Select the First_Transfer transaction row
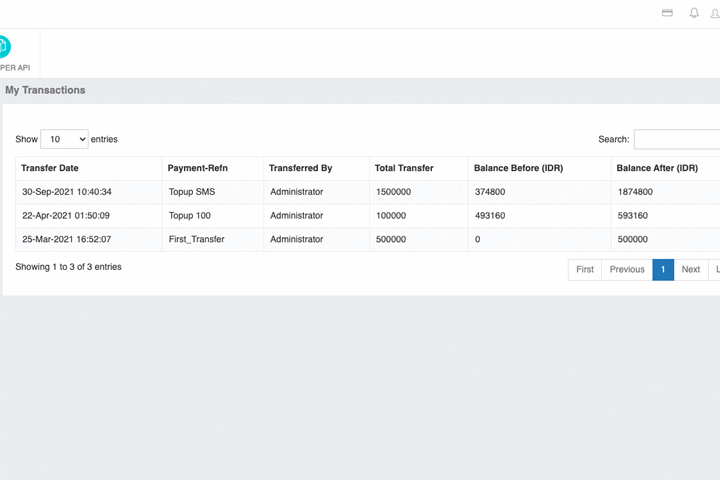Image resolution: width=720 pixels, height=480 pixels. click(x=368, y=239)
